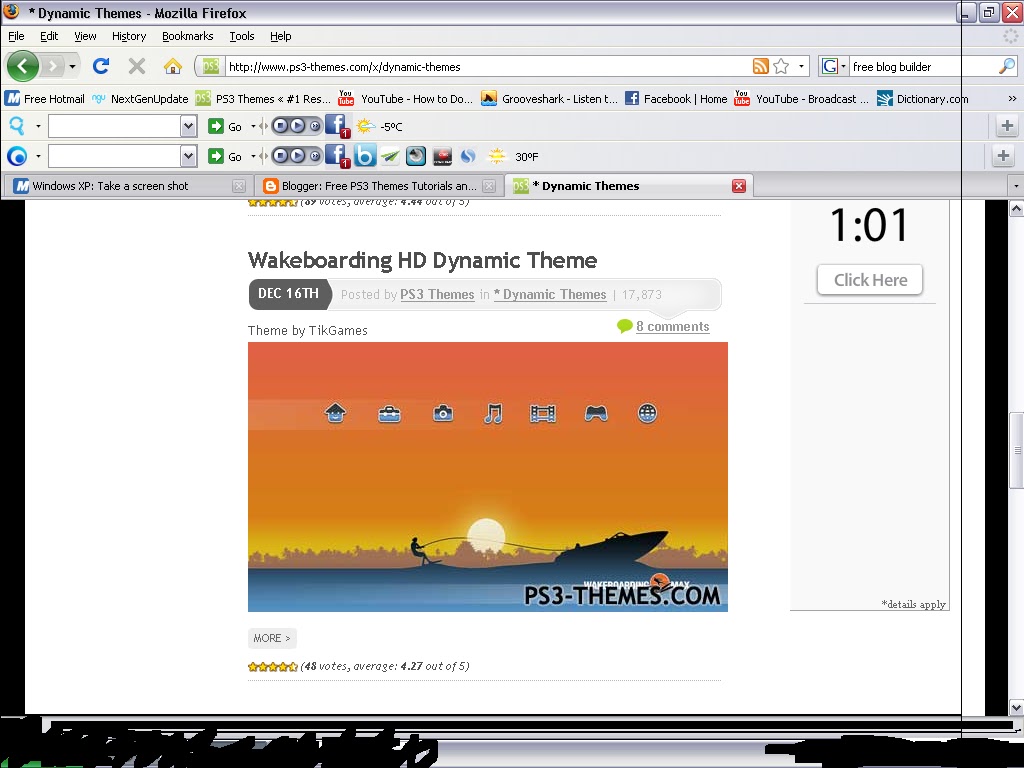Click the magnifier icon on the first toolbar
1024x768 pixels.
(16, 126)
